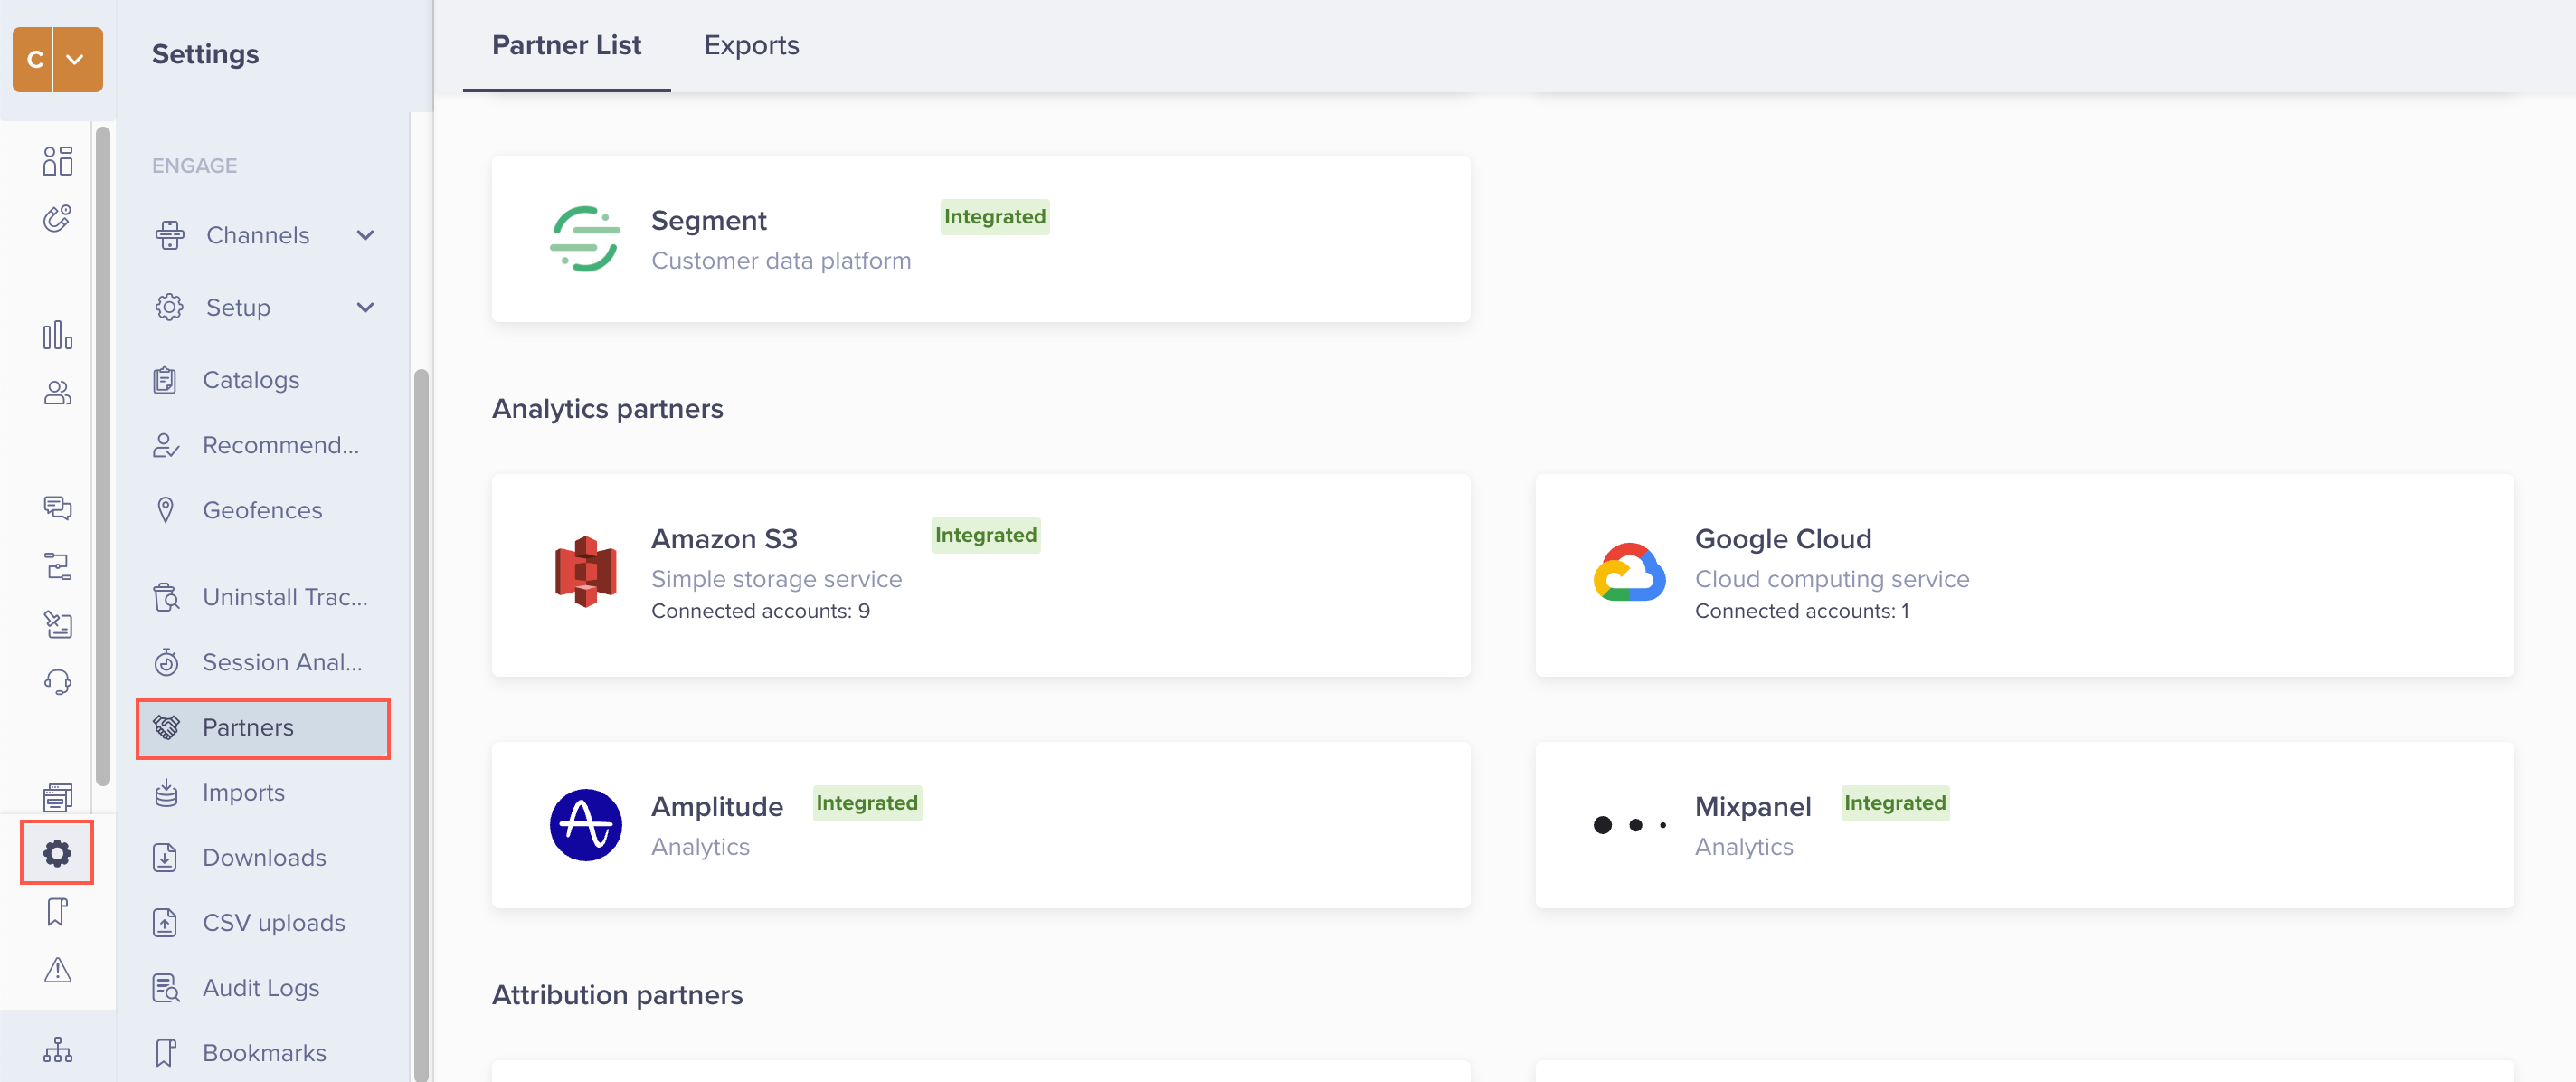Open the workspace switcher chevron next to C

pos(76,60)
